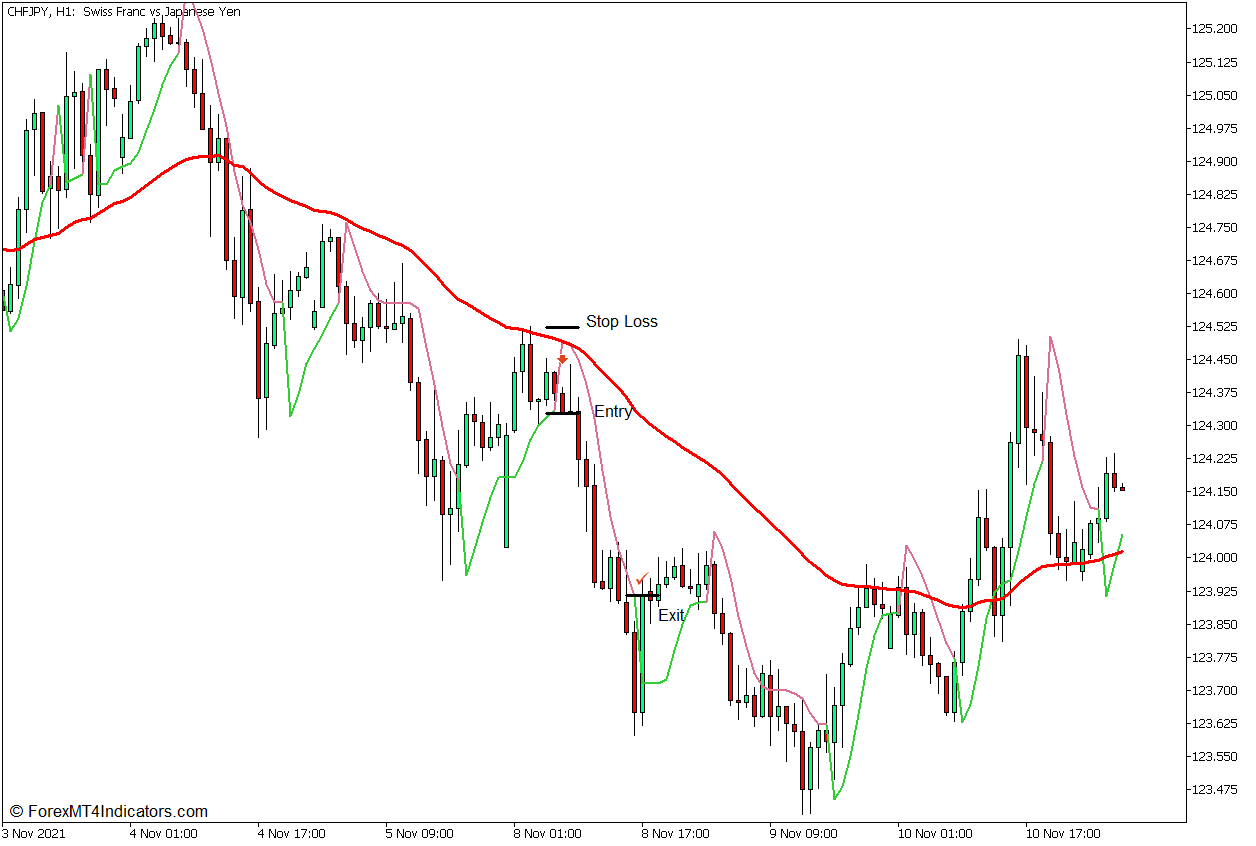Toggle selection of the Stop Loss label

tap(621, 321)
